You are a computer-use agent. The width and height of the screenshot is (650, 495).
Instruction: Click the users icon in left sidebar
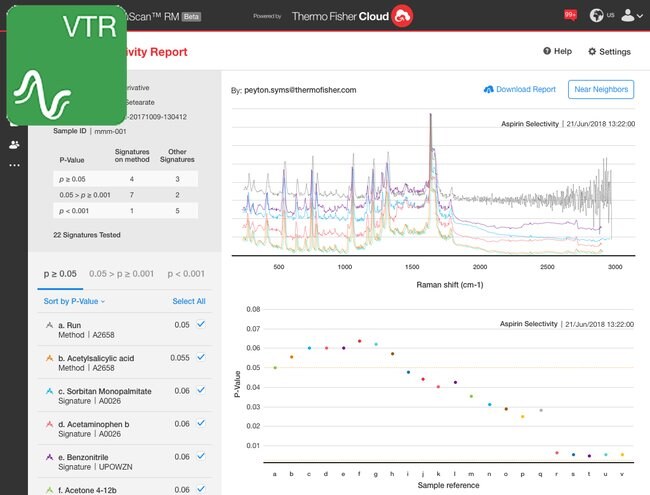pos(14,144)
